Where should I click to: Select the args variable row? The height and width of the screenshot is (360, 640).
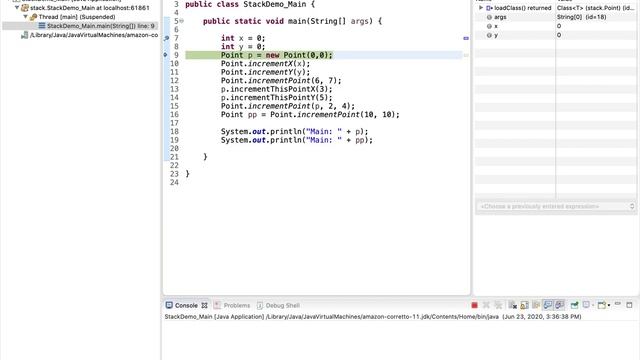[555, 17]
